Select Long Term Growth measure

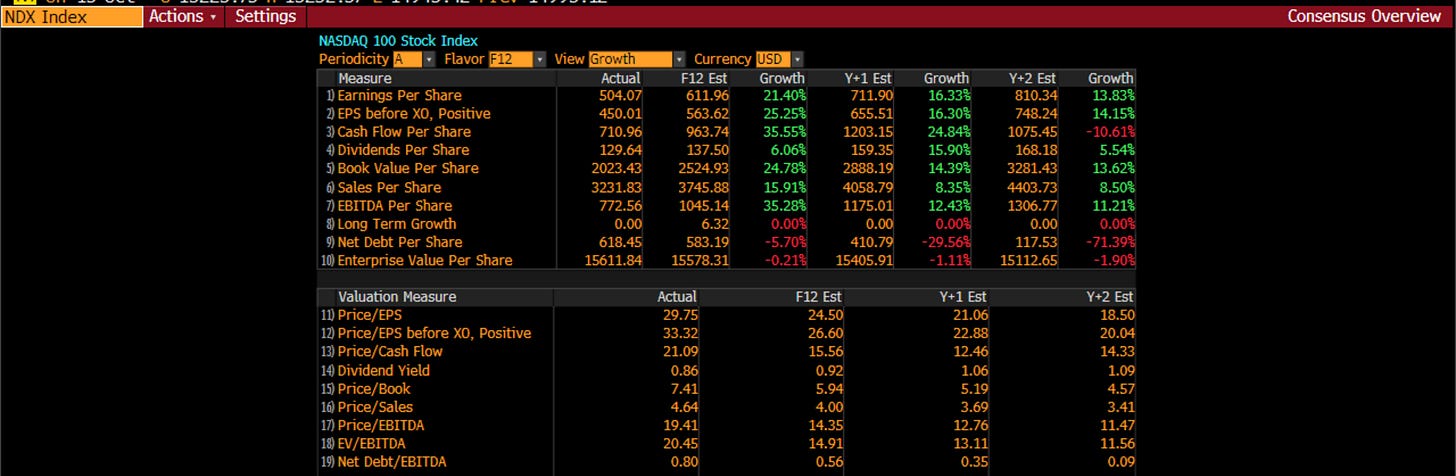coord(396,224)
